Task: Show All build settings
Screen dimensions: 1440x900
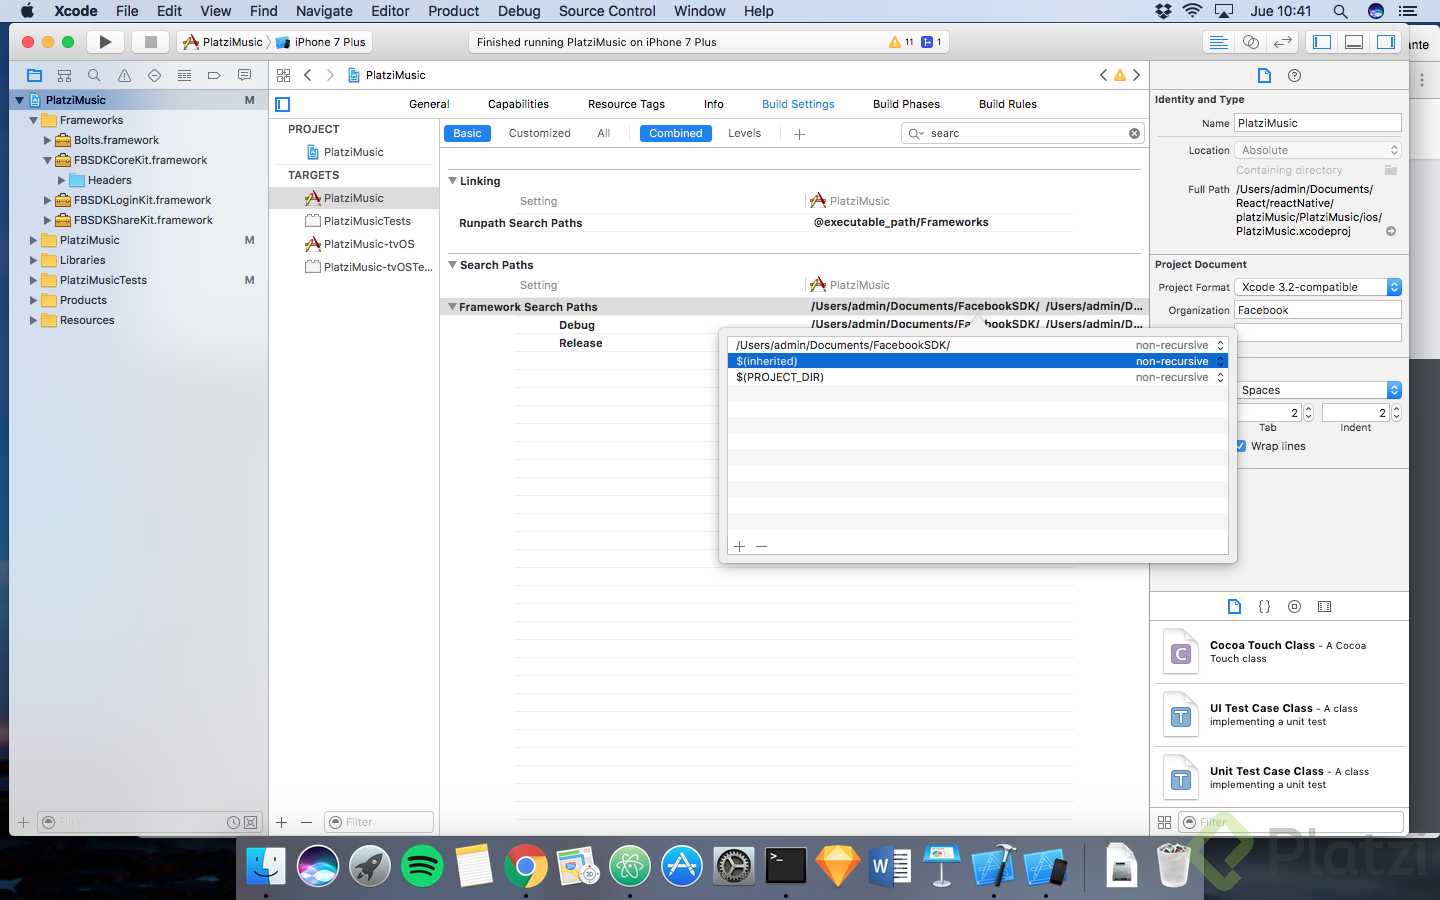Action: click(x=604, y=133)
